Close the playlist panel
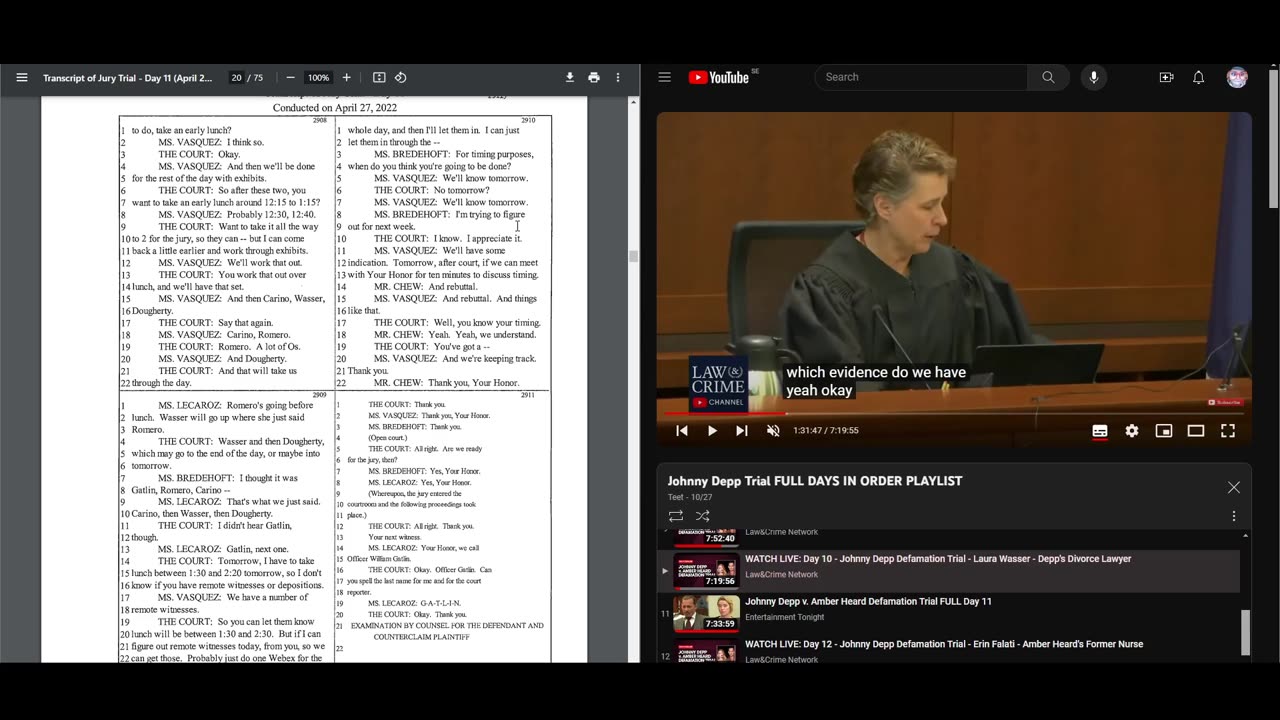1280x720 pixels. [x=1233, y=487]
